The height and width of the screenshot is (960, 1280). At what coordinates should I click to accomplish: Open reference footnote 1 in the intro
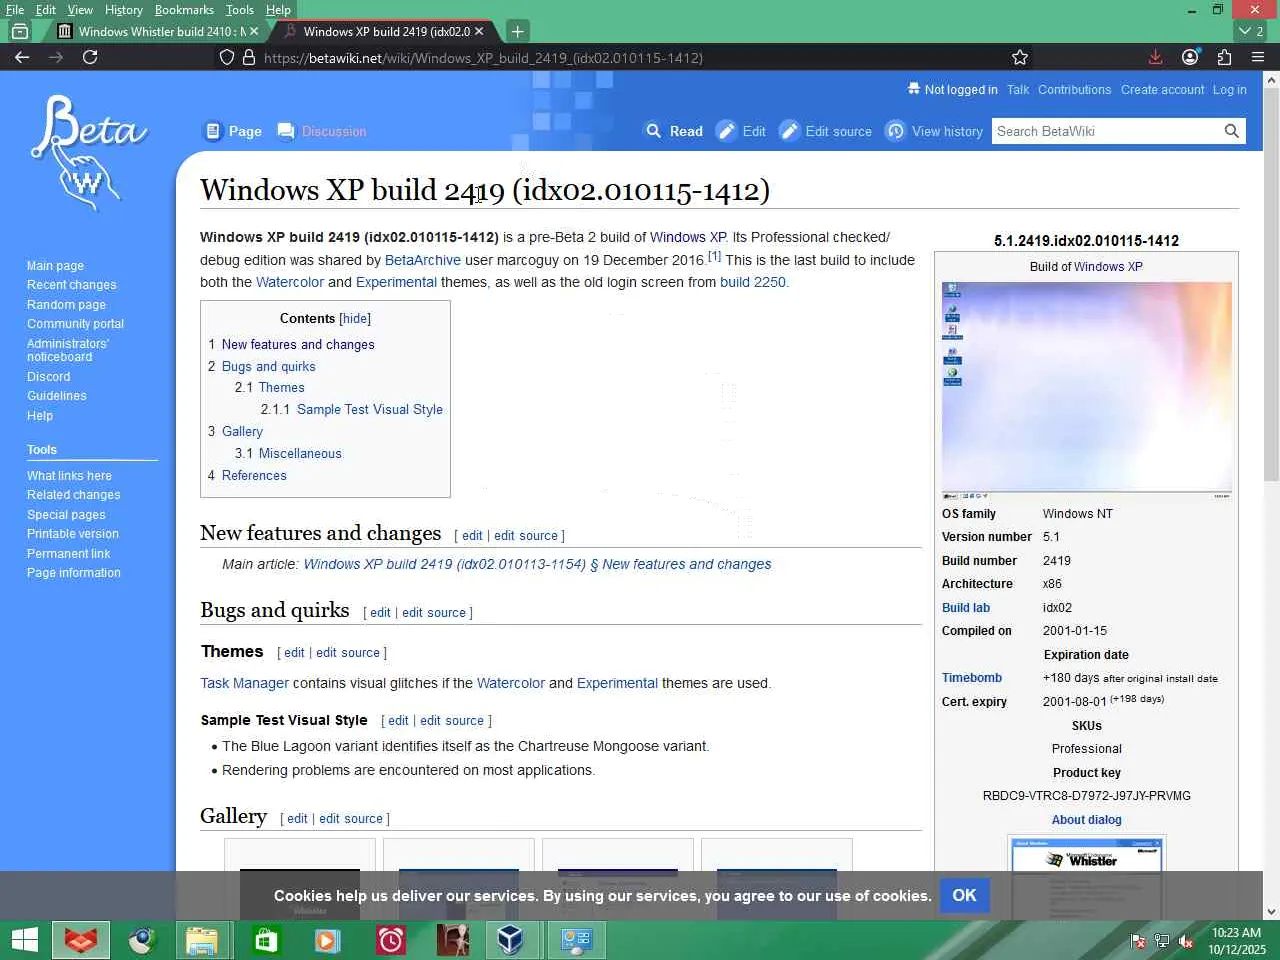[714, 256]
